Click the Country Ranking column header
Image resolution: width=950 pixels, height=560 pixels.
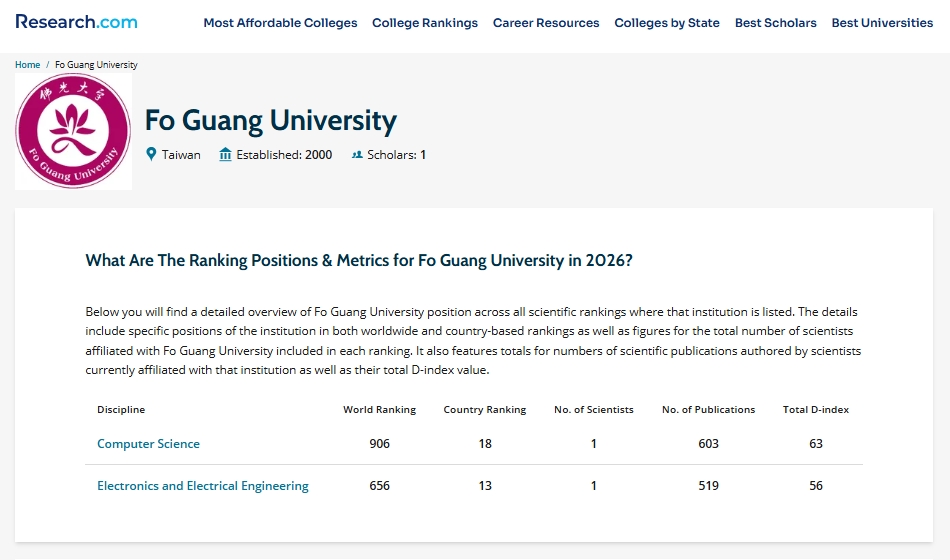485,410
